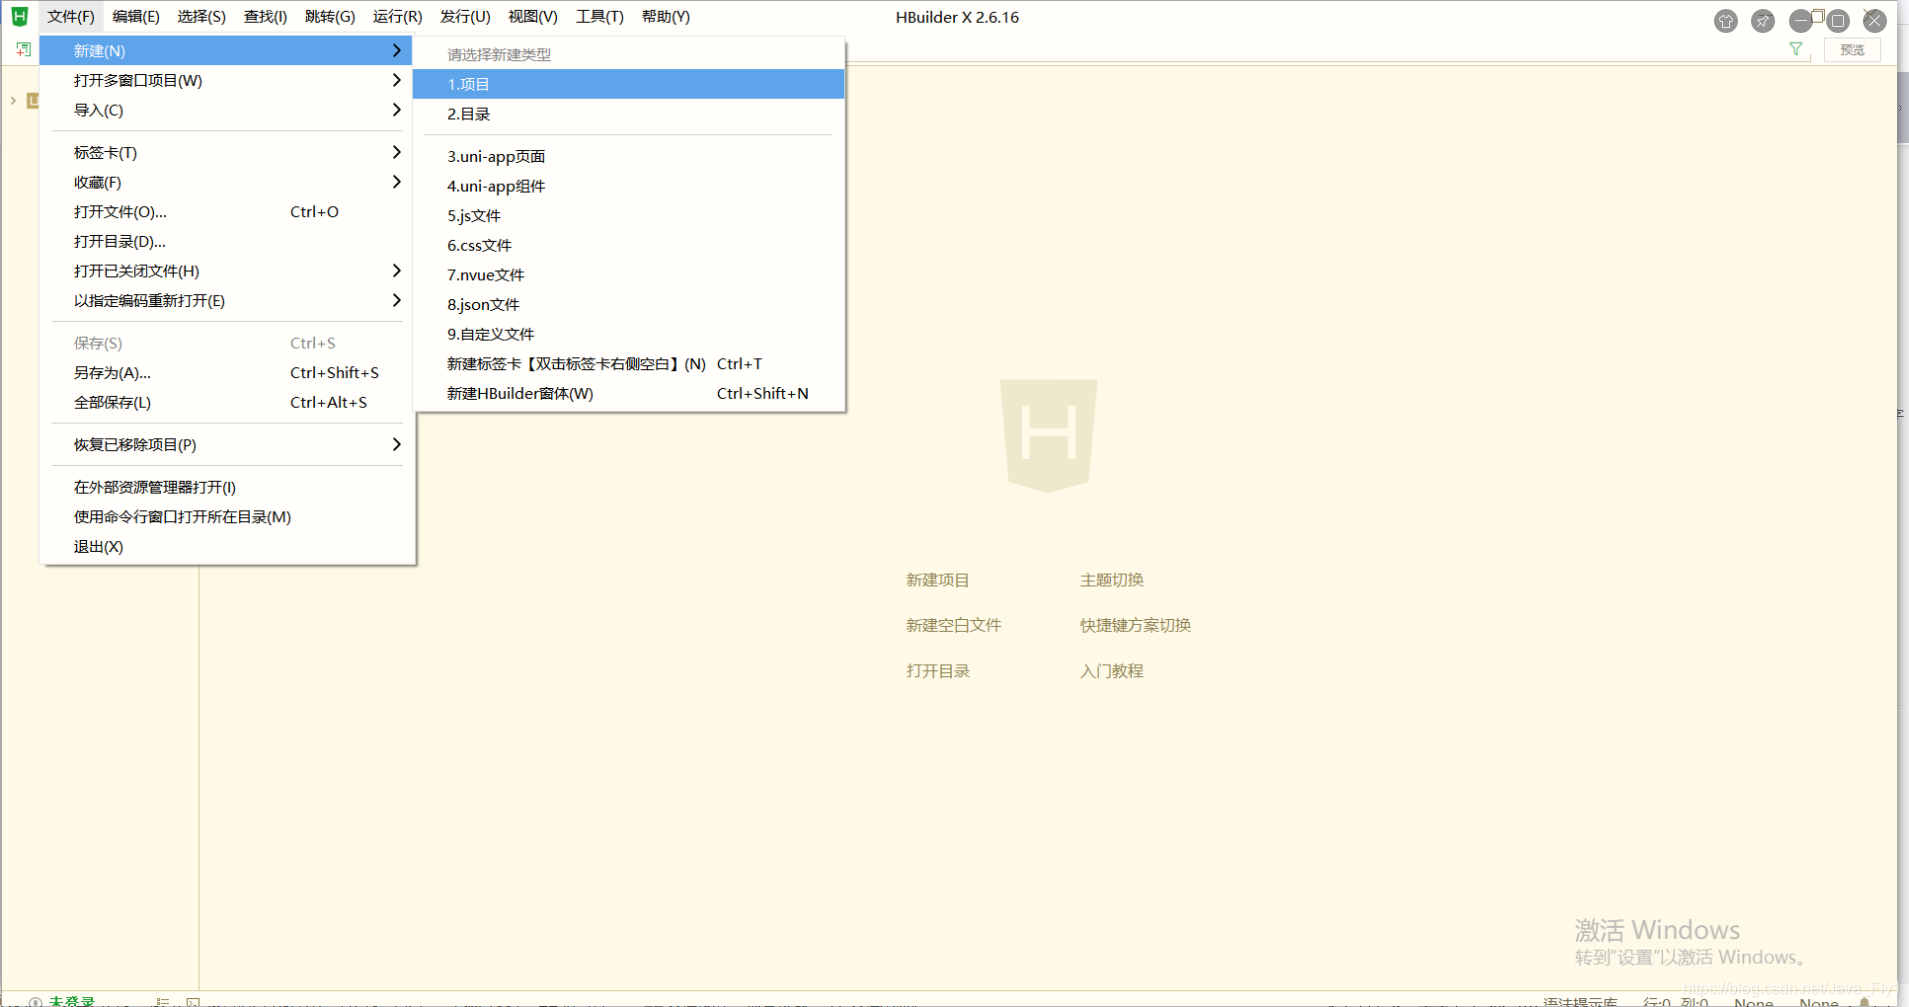Click the theme skin T-shirt icon top right
The width and height of the screenshot is (1909, 1007).
click(1725, 20)
